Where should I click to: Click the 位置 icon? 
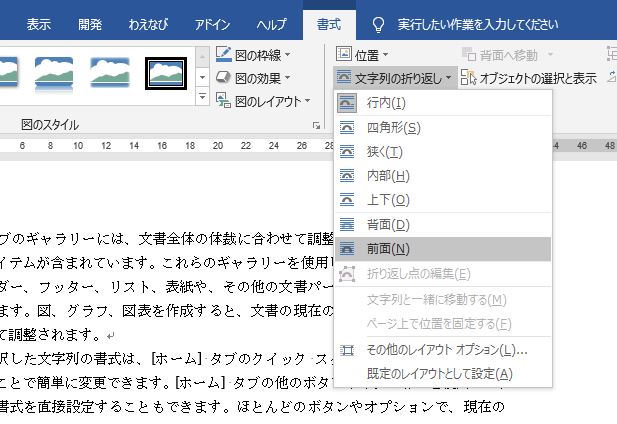344,54
